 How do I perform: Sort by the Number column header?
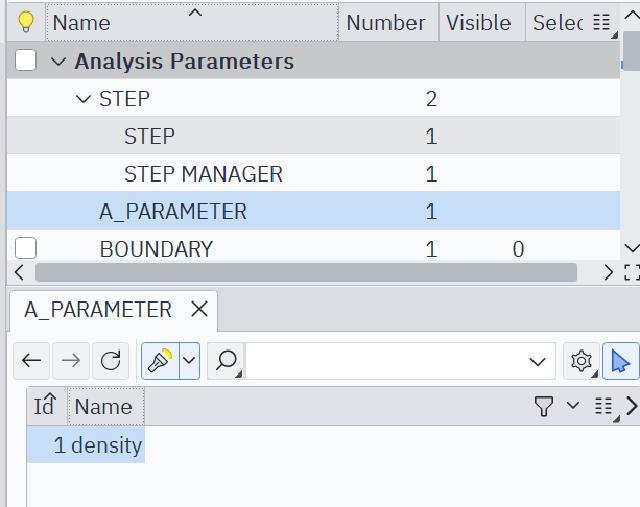(x=386, y=22)
